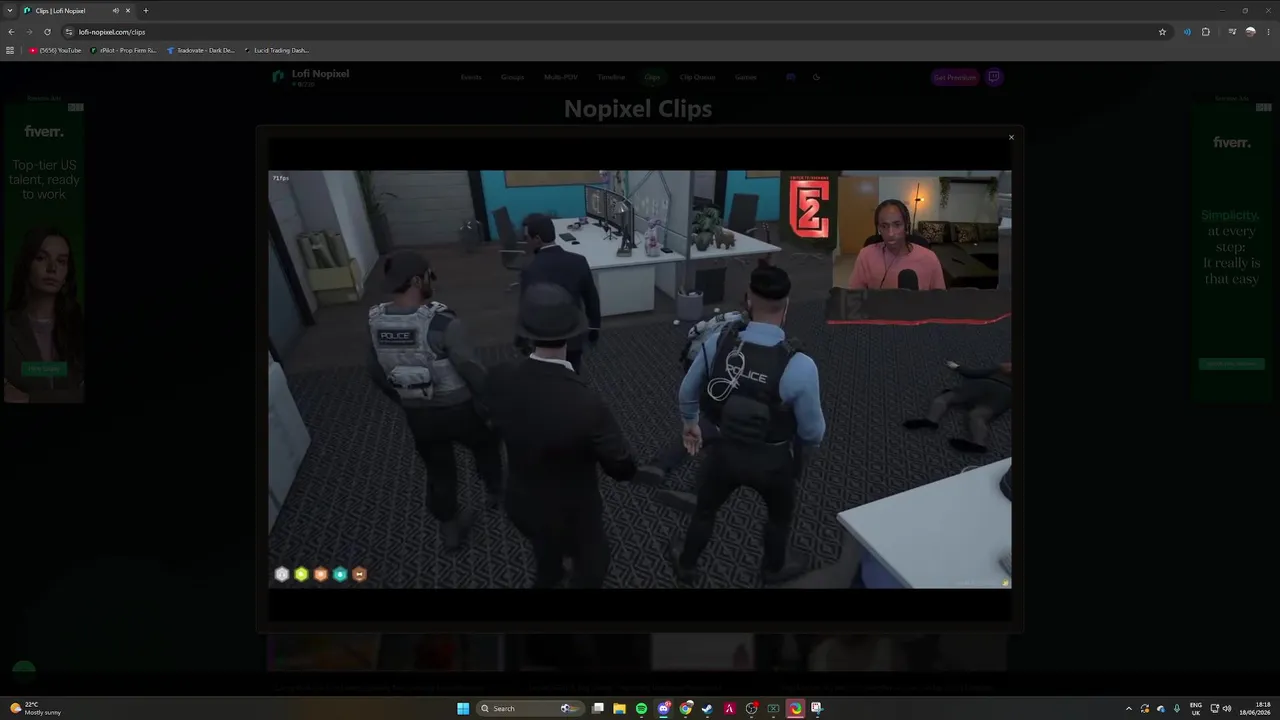Open the Games nav item

746,77
